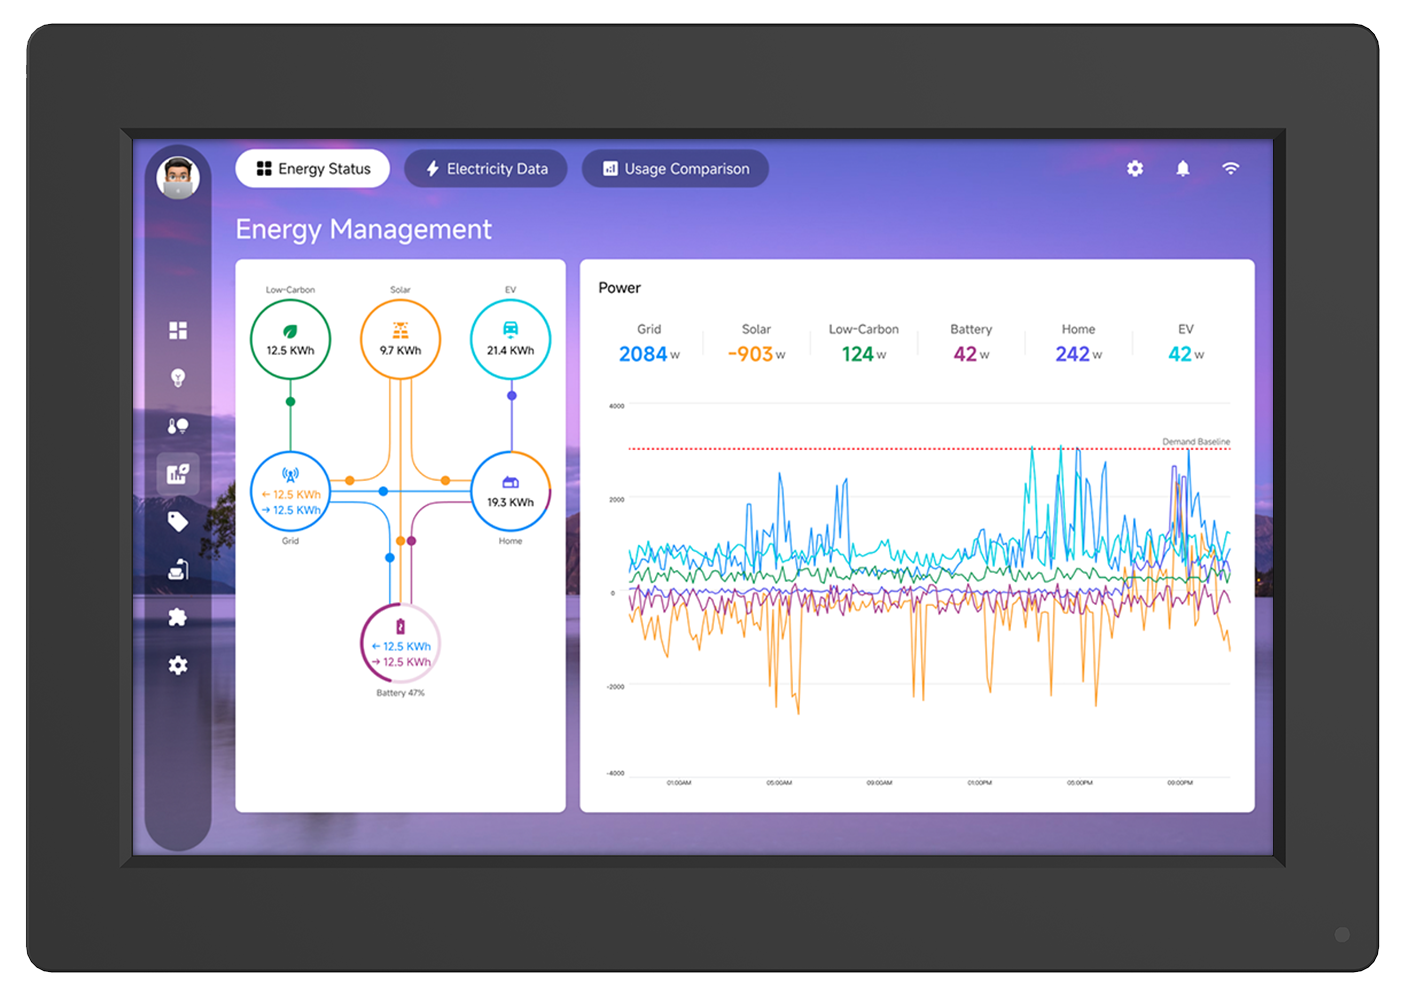Click the Battery 47% node circle
Viewport: 1414px width, 987px height.
click(400, 645)
